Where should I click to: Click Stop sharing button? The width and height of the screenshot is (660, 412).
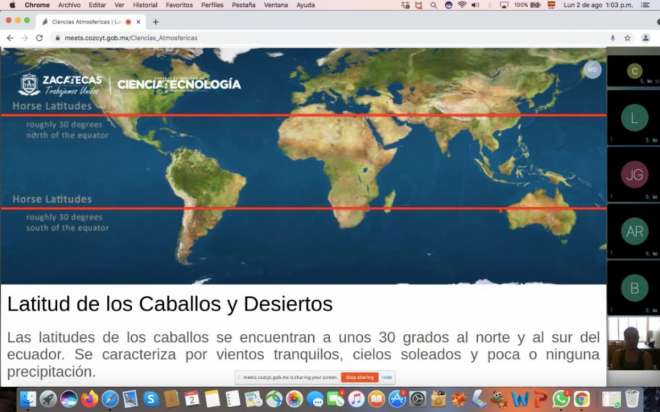tap(359, 377)
